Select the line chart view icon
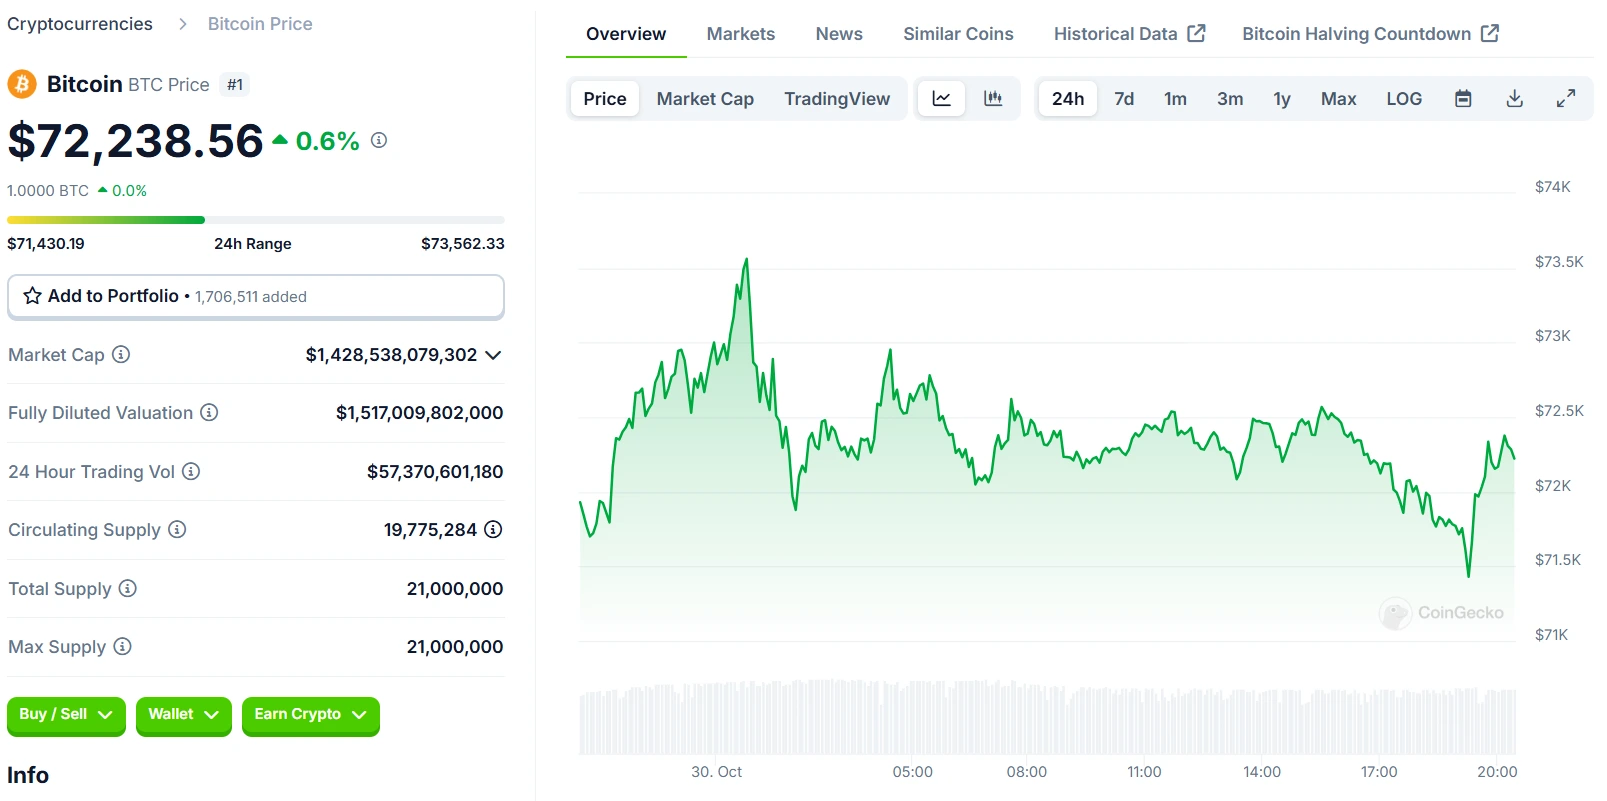 (942, 98)
